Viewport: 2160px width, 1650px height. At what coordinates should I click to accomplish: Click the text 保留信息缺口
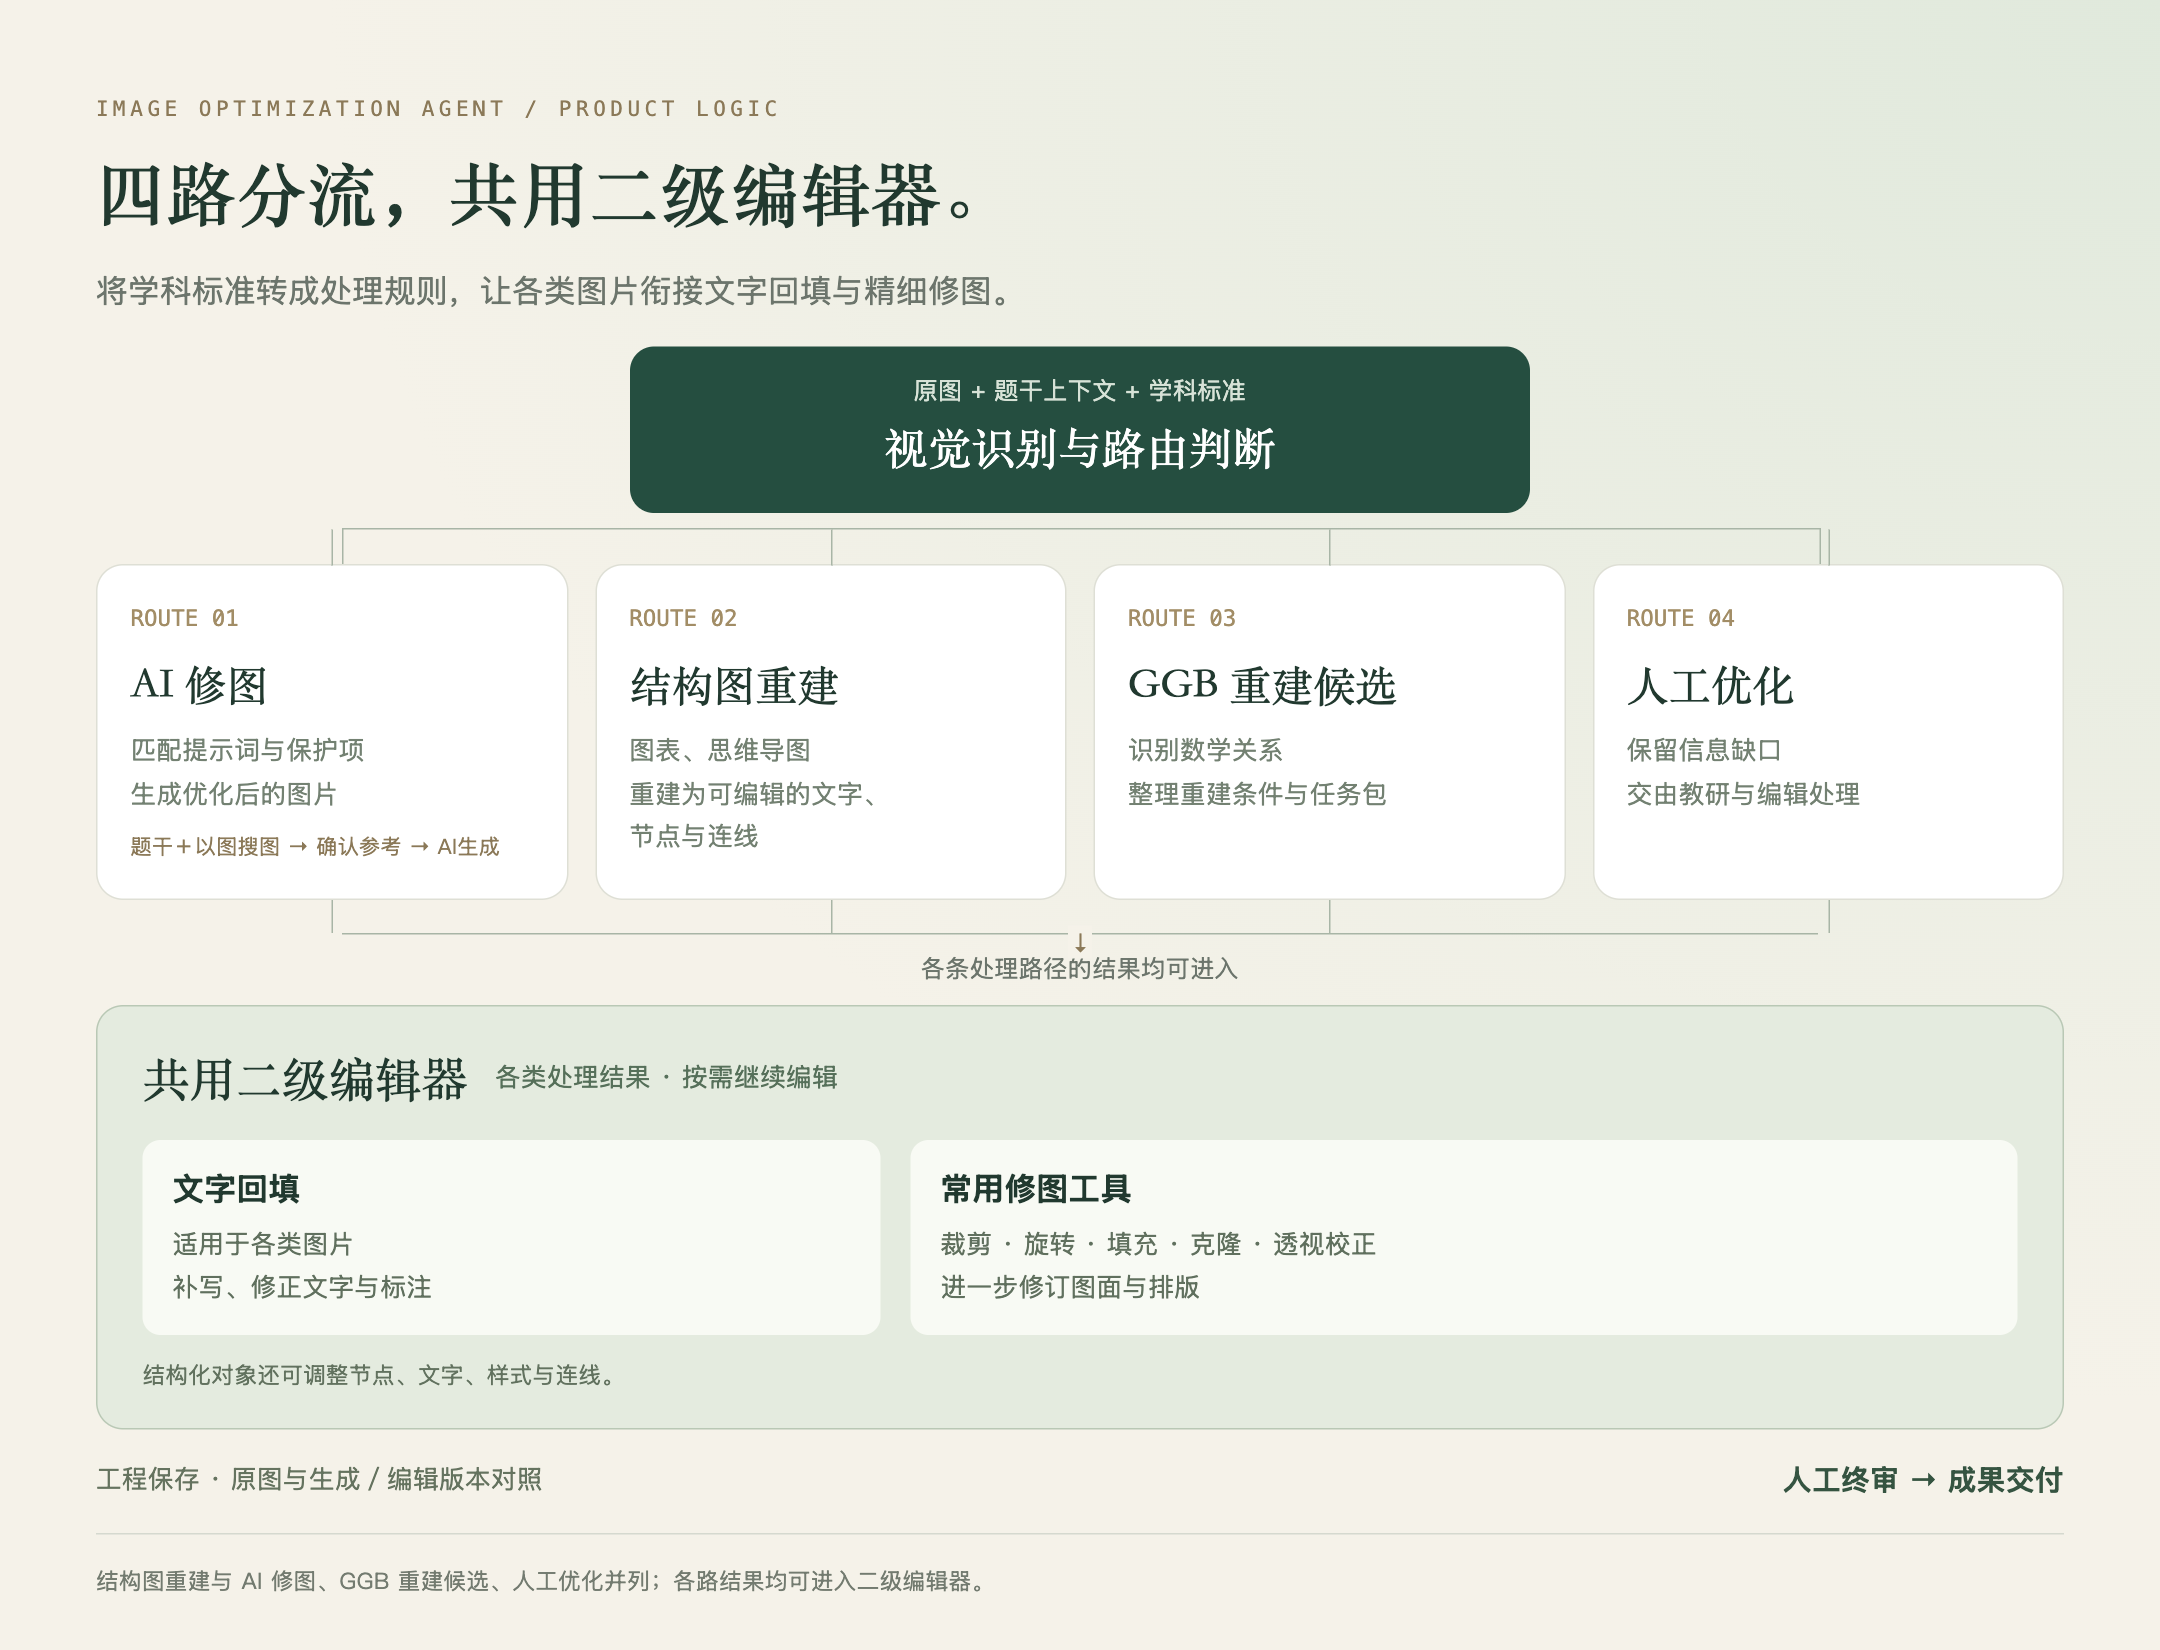[1704, 750]
